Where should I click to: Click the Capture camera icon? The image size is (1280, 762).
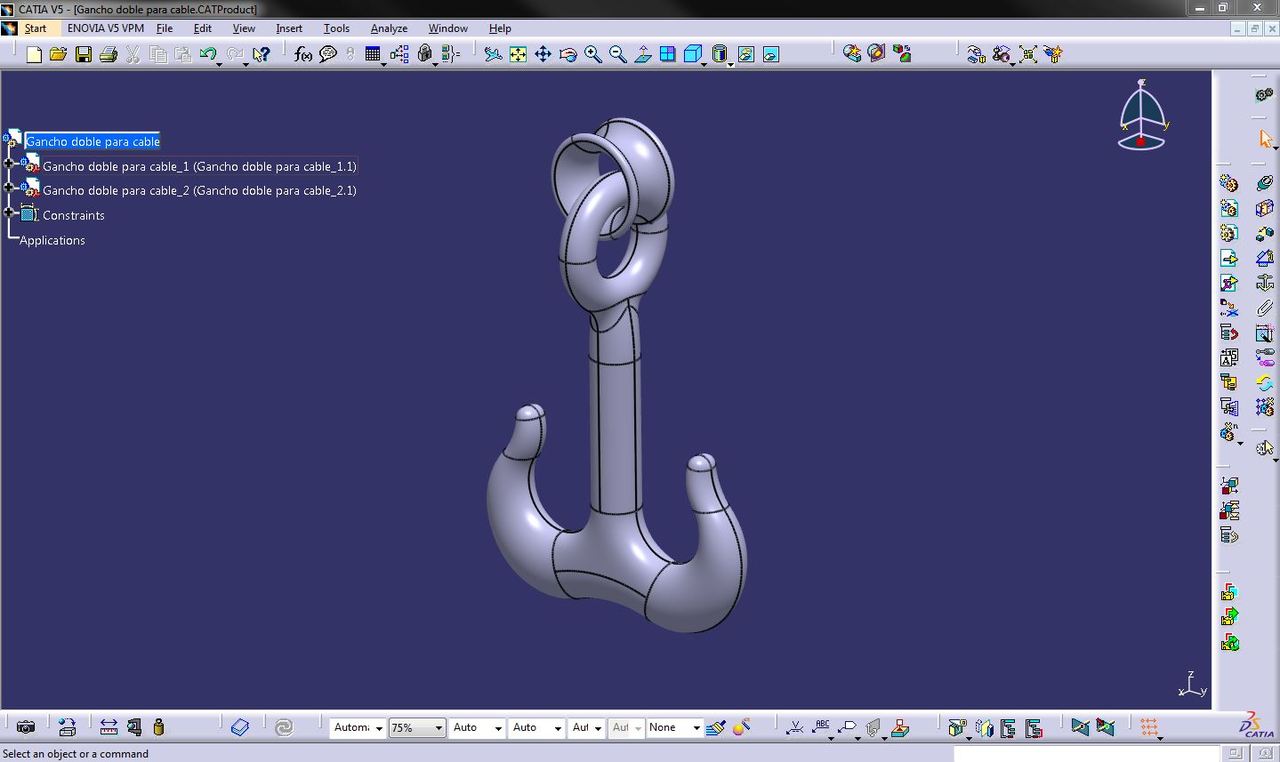[x=25, y=727]
